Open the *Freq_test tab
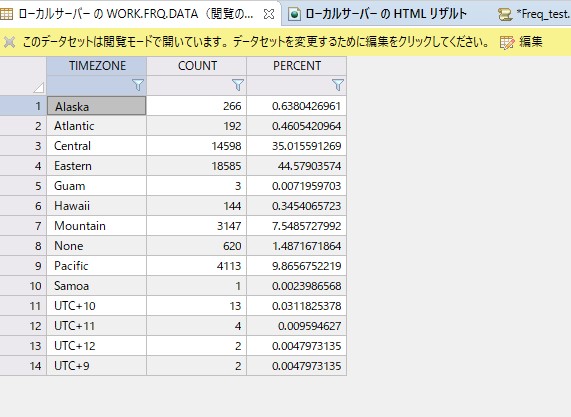The image size is (571, 417). point(534,14)
